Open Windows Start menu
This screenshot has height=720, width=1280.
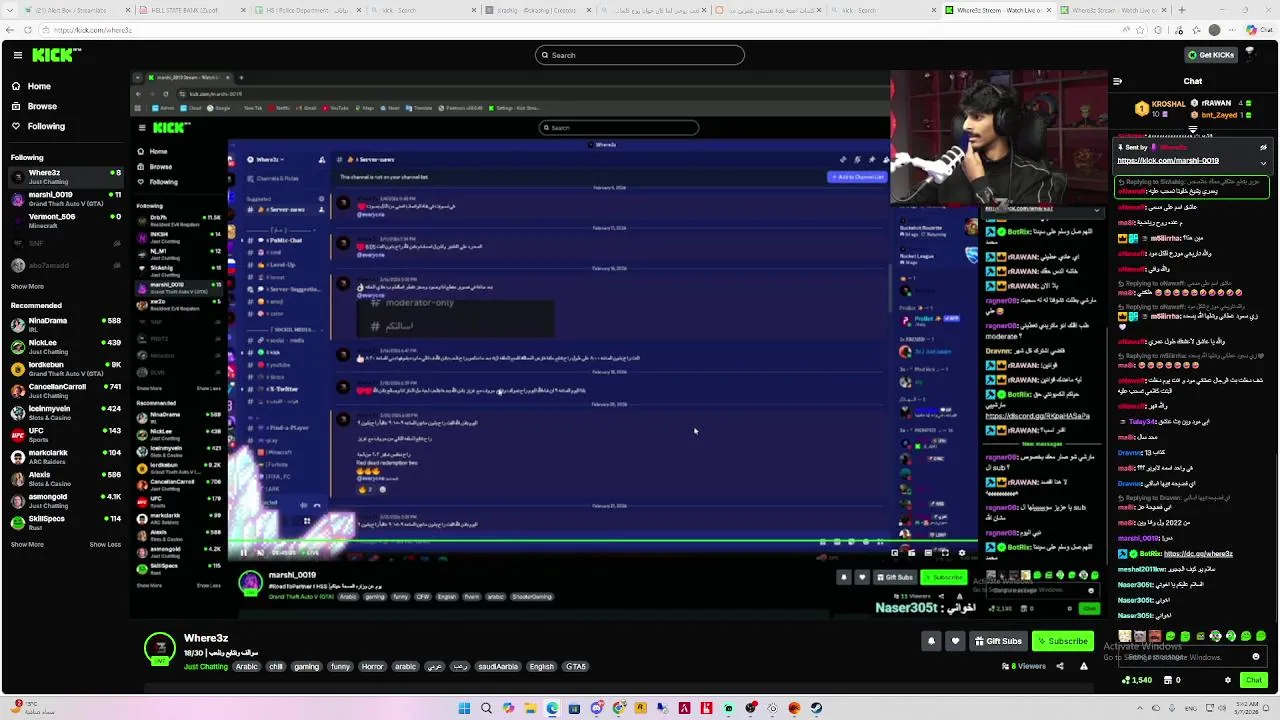464,708
